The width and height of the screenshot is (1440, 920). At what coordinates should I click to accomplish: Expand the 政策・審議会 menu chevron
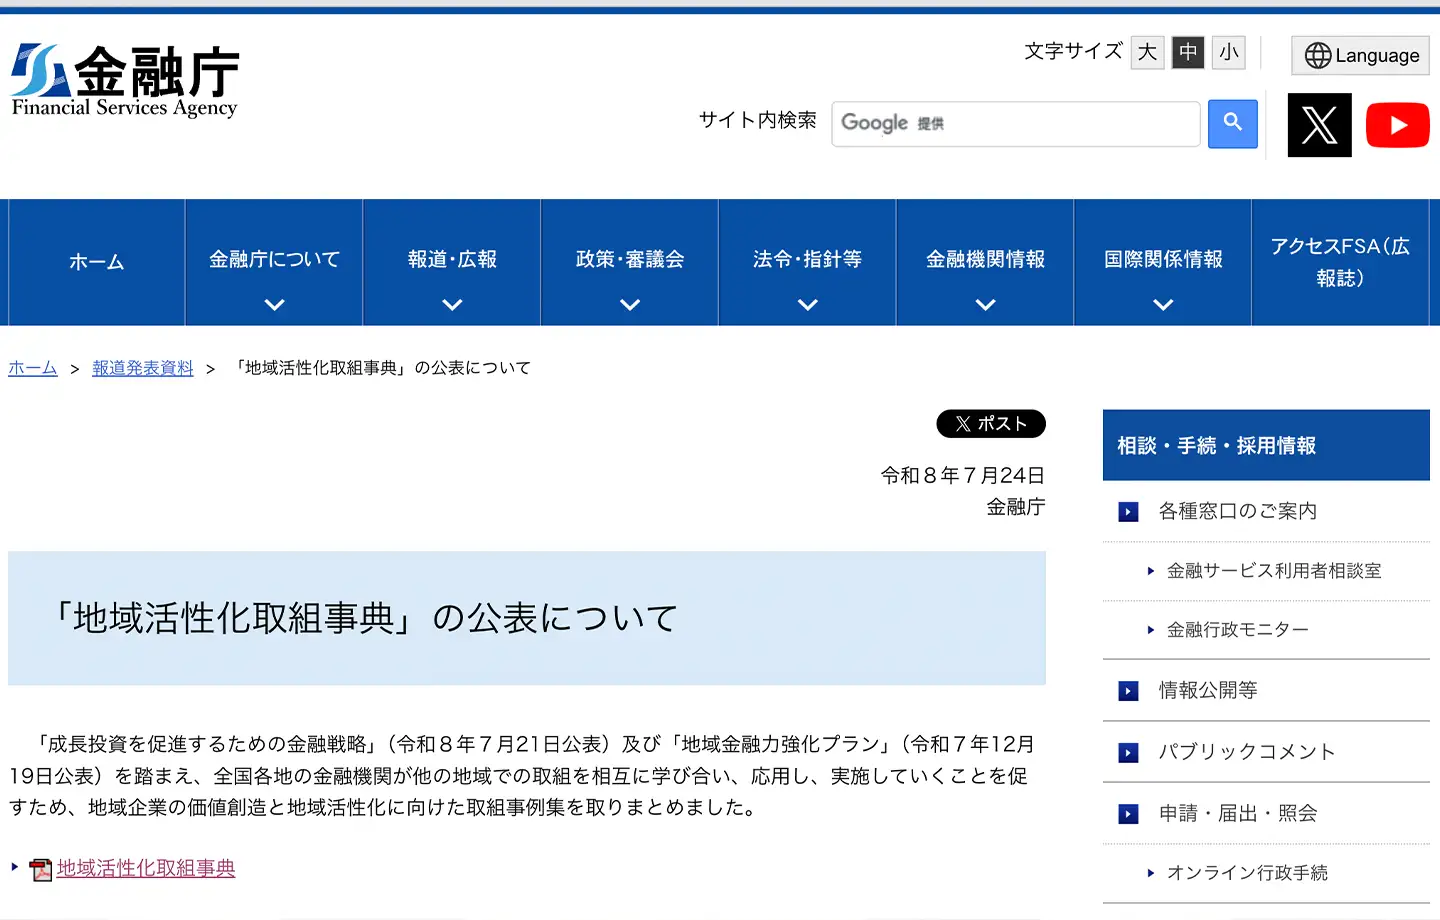coord(630,305)
